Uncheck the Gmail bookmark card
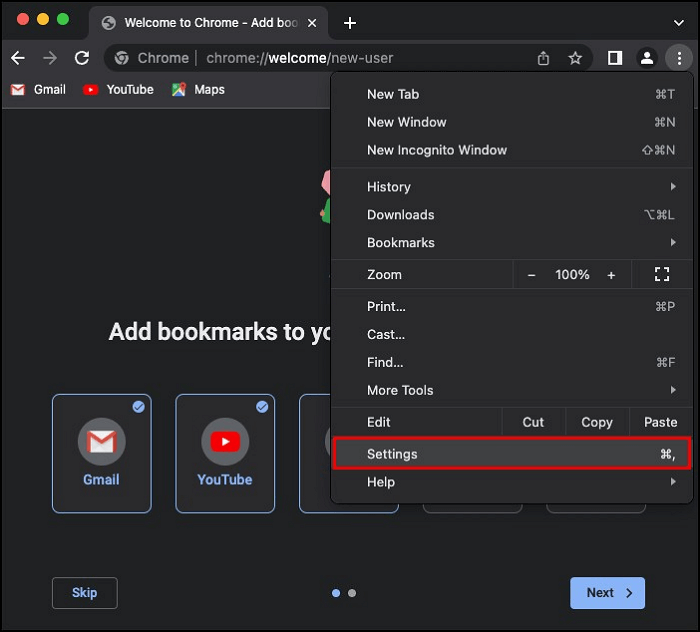The image size is (700, 632). 101,453
